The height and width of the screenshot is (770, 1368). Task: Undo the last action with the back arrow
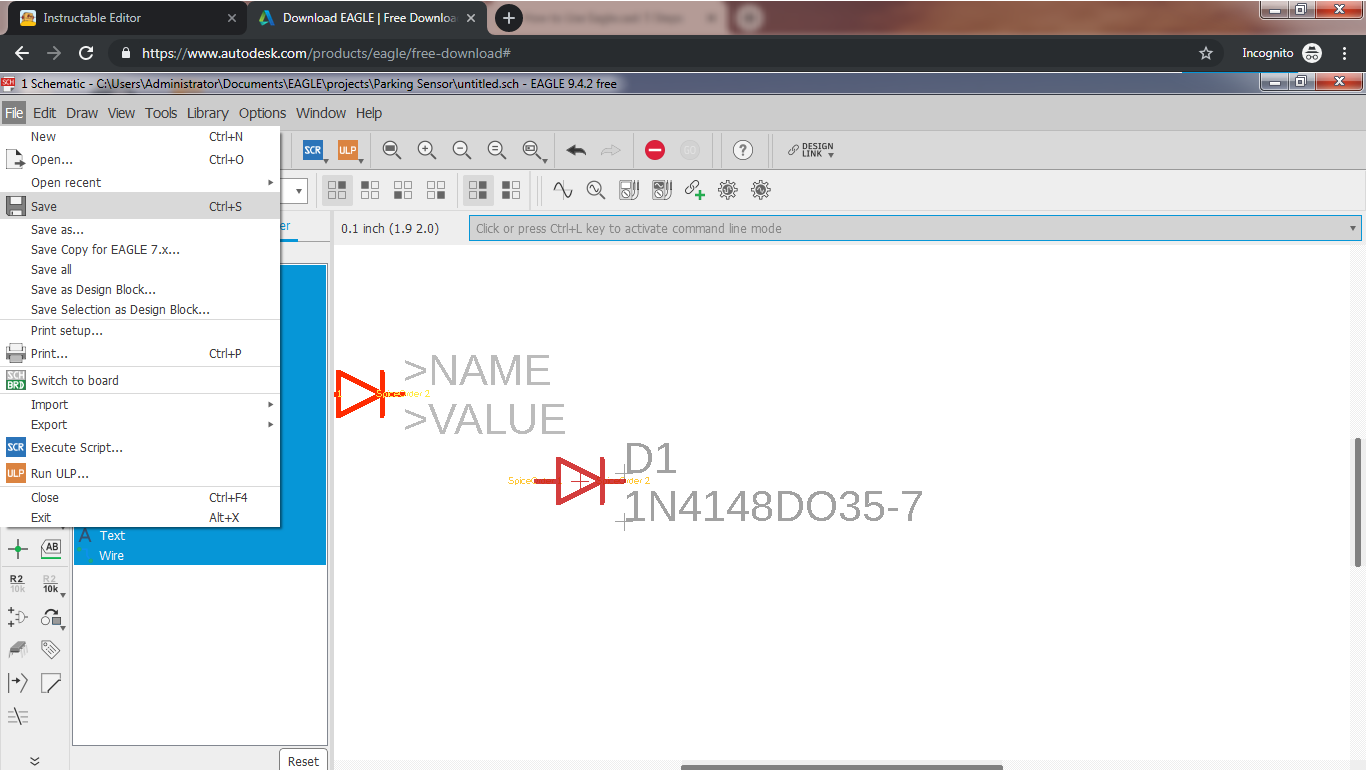pyautogui.click(x=576, y=150)
